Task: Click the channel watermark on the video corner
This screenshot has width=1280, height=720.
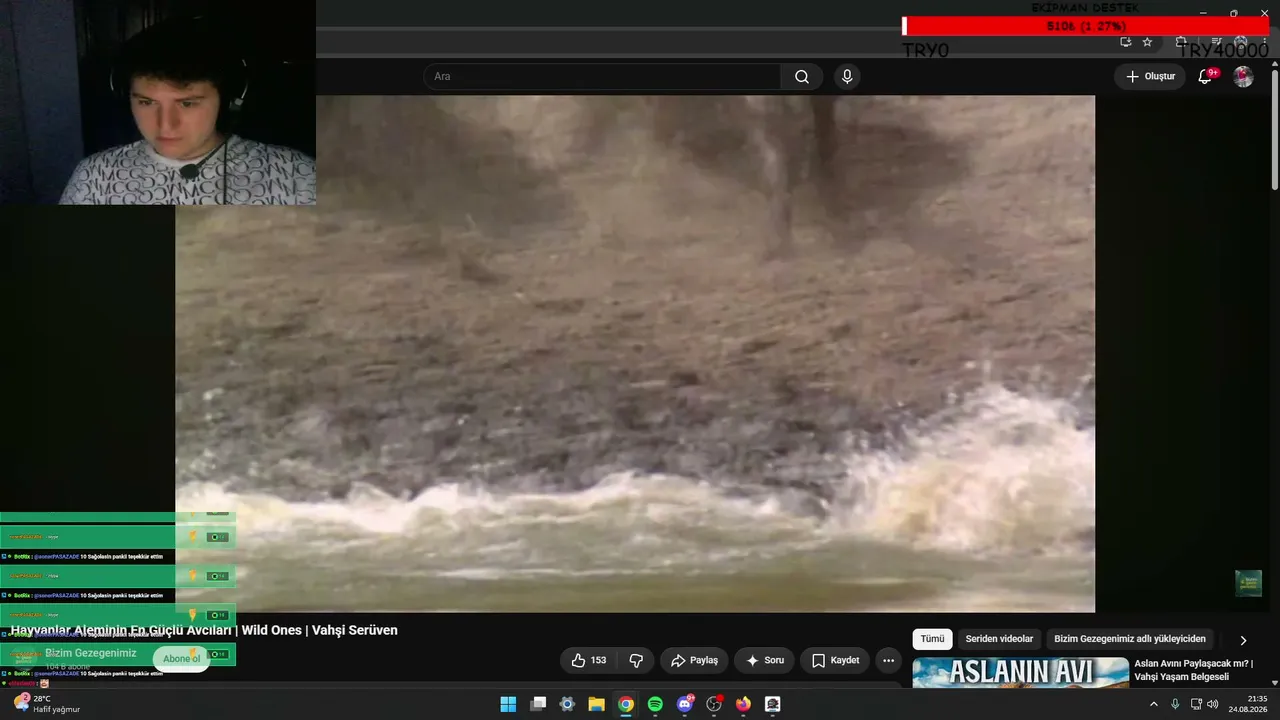Action: click(1248, 583)
